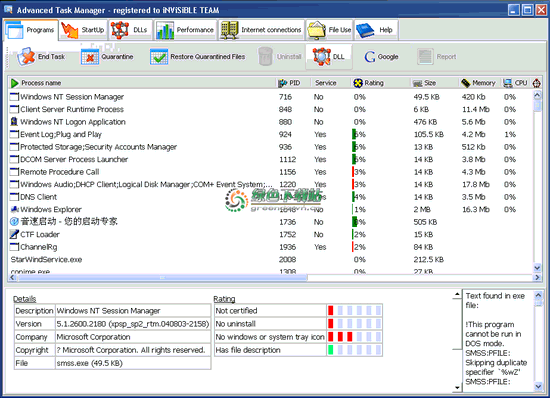Screen dimensions: 550x398
Task: Switch to the File Use tab
Action: (329, 30)
